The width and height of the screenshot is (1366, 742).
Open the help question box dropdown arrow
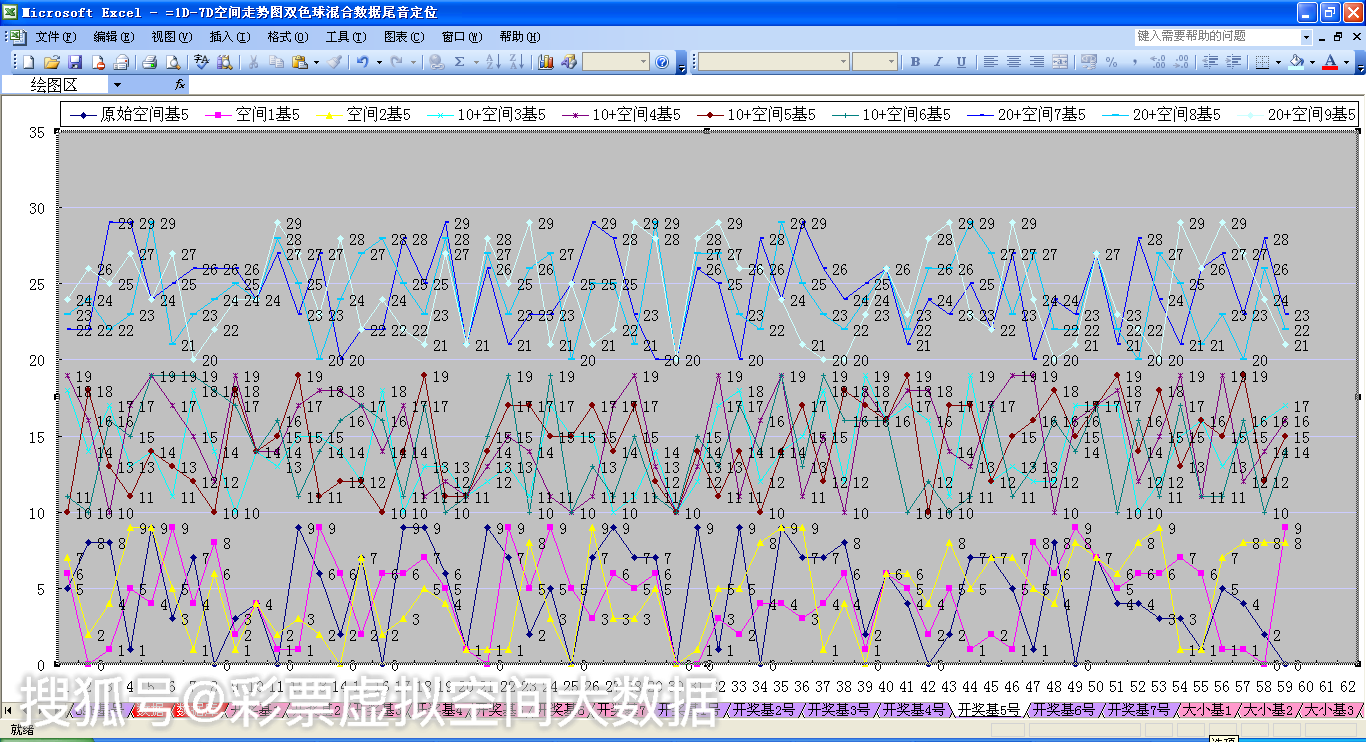1306,37
